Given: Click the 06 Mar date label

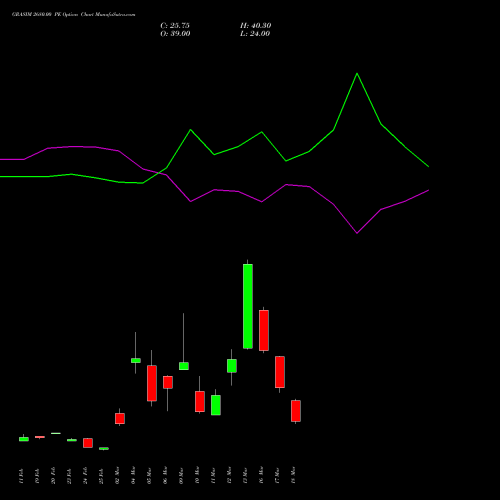Looking at the screenshot, I should tap(165, 476).
